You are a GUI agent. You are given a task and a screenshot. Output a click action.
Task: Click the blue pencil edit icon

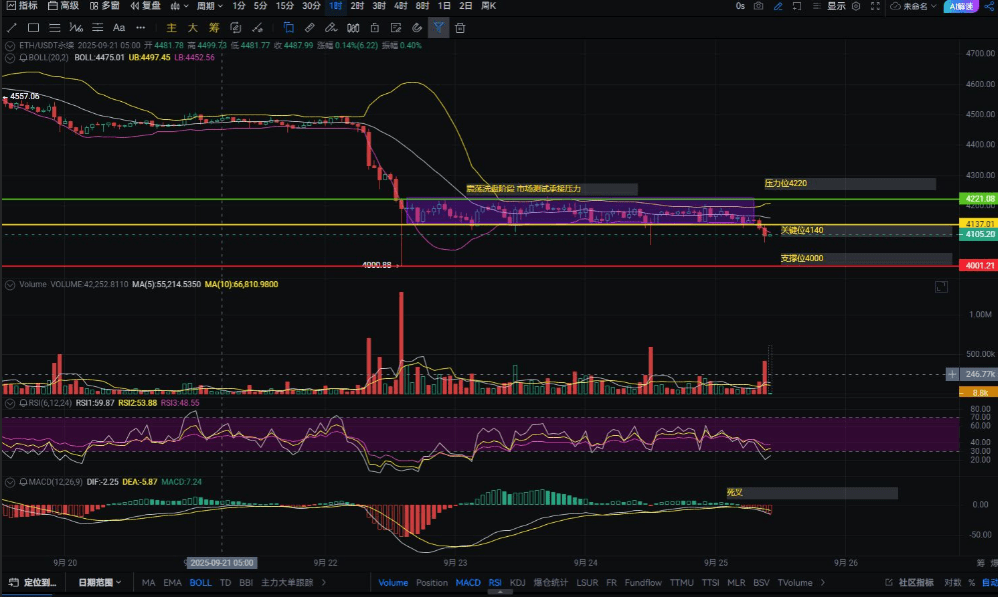tap(778, 6)
